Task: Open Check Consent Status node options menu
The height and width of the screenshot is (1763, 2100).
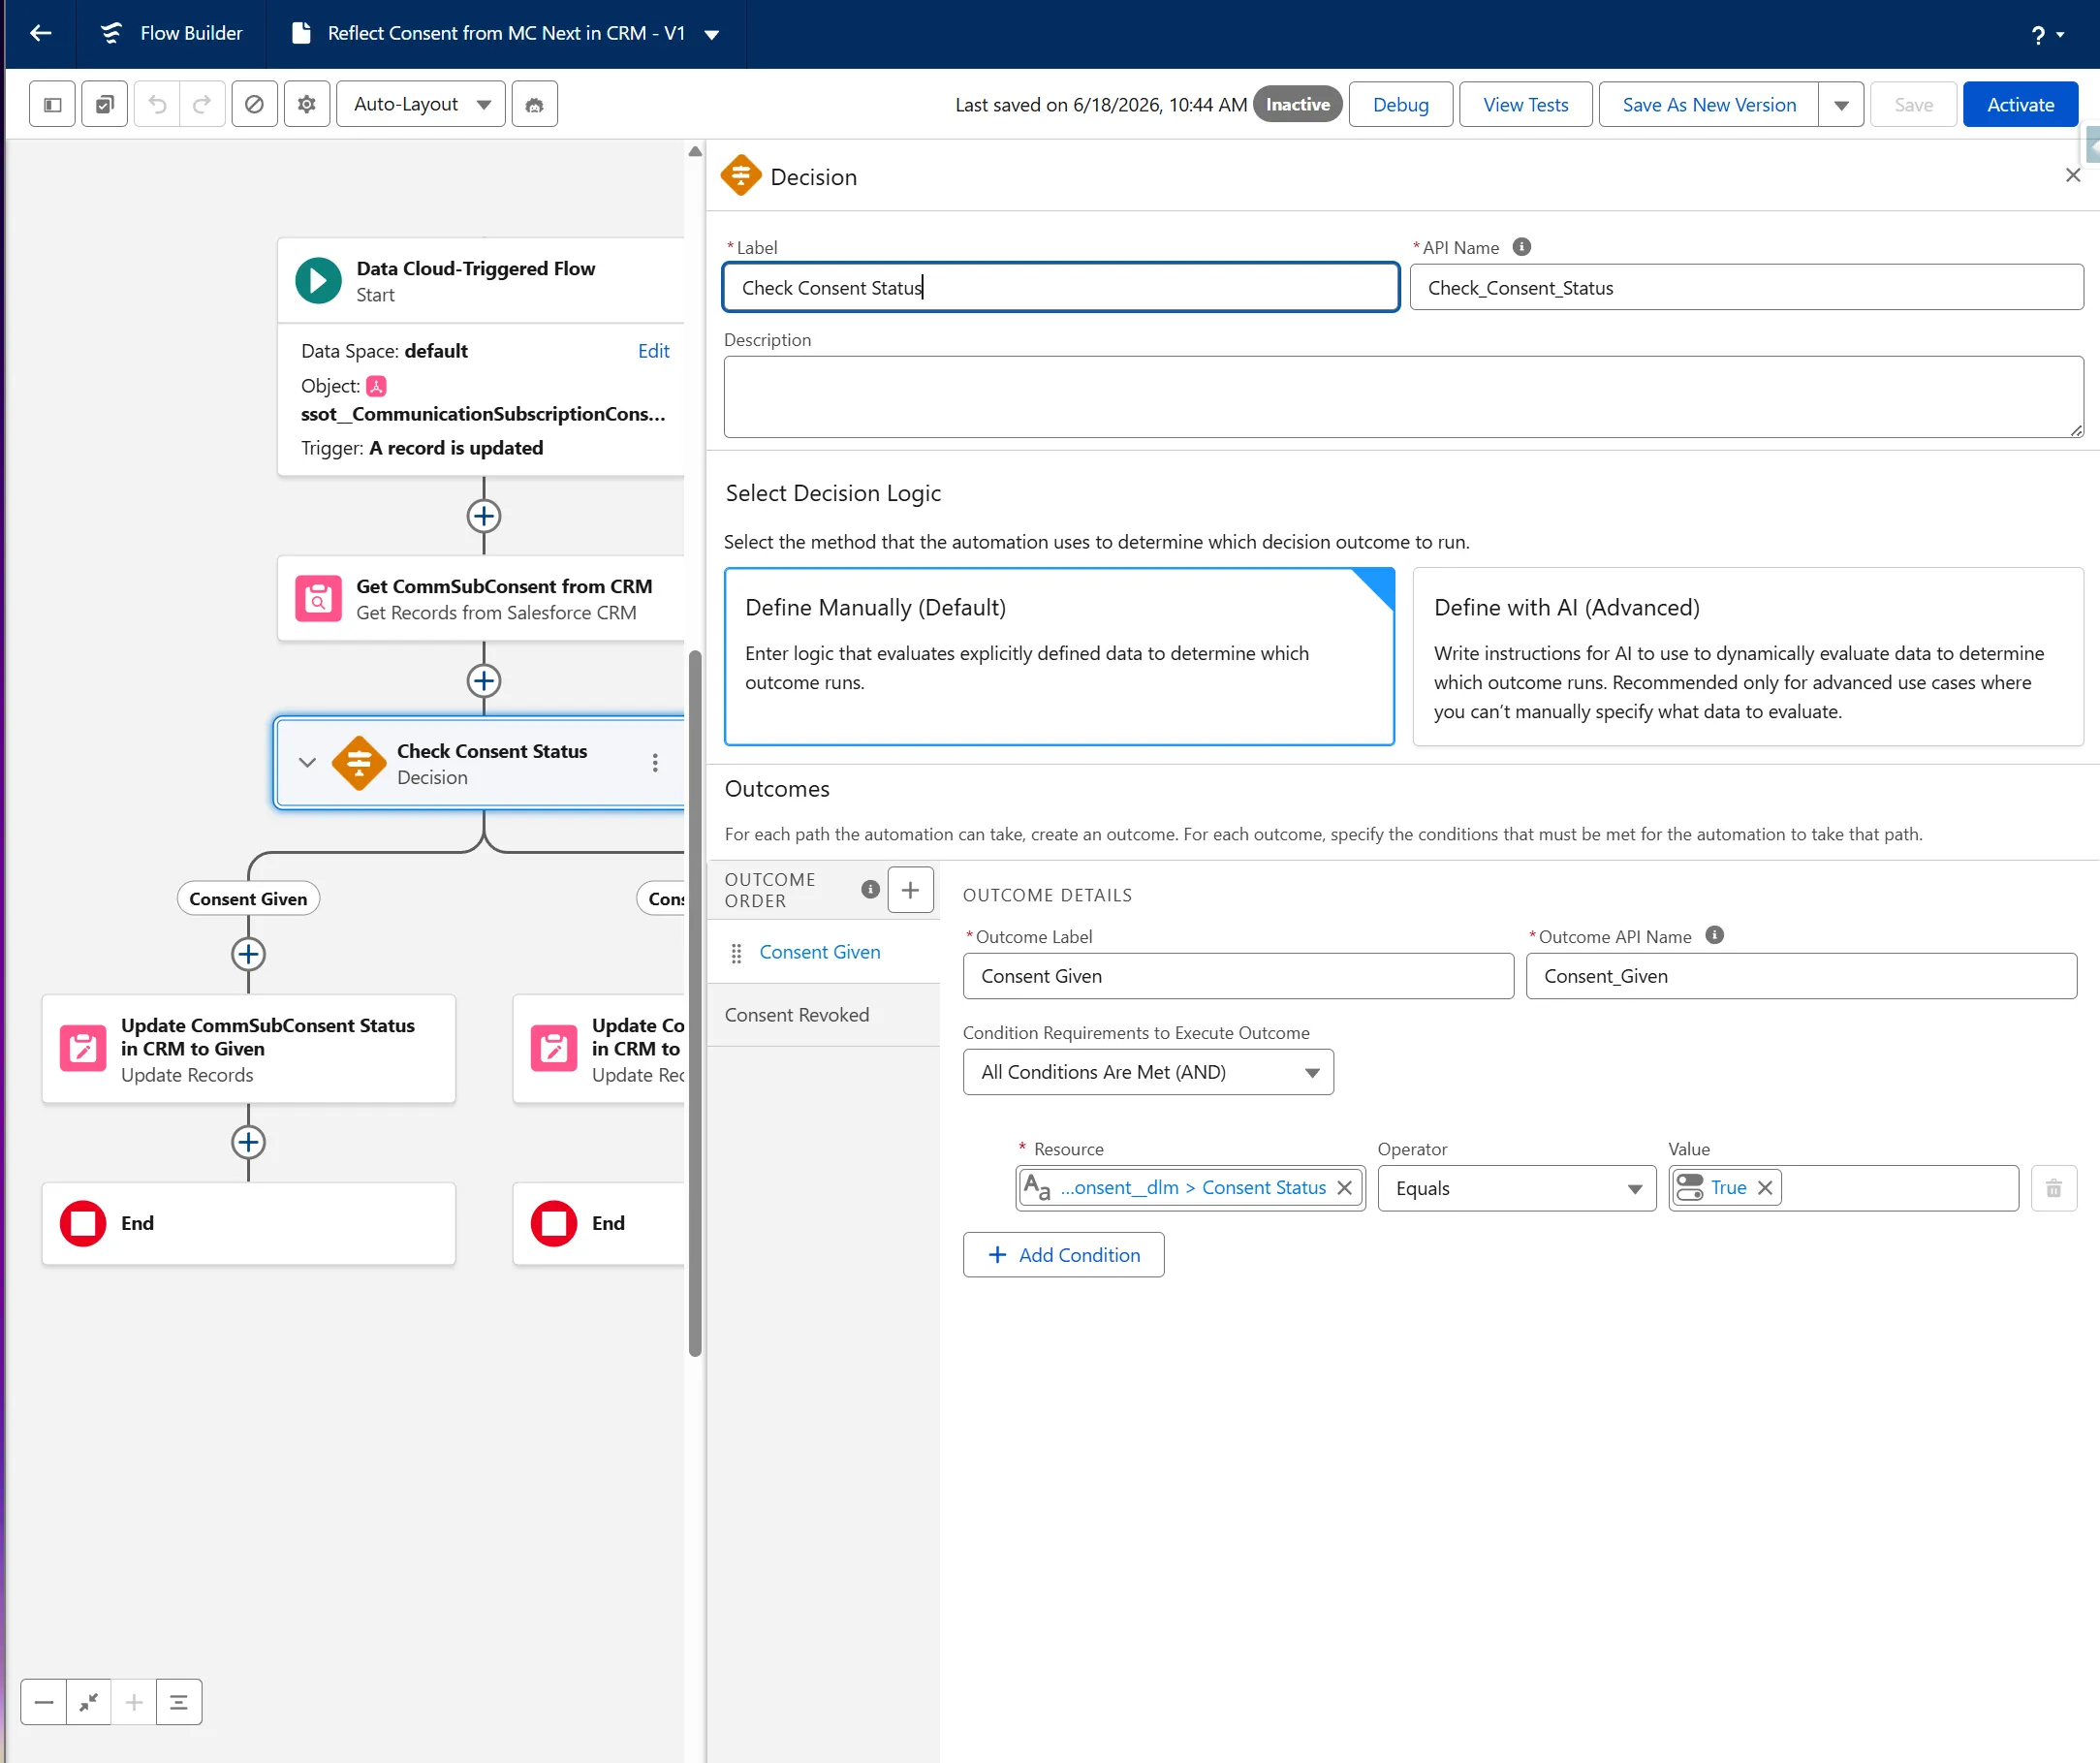Action: click(655, 763)
